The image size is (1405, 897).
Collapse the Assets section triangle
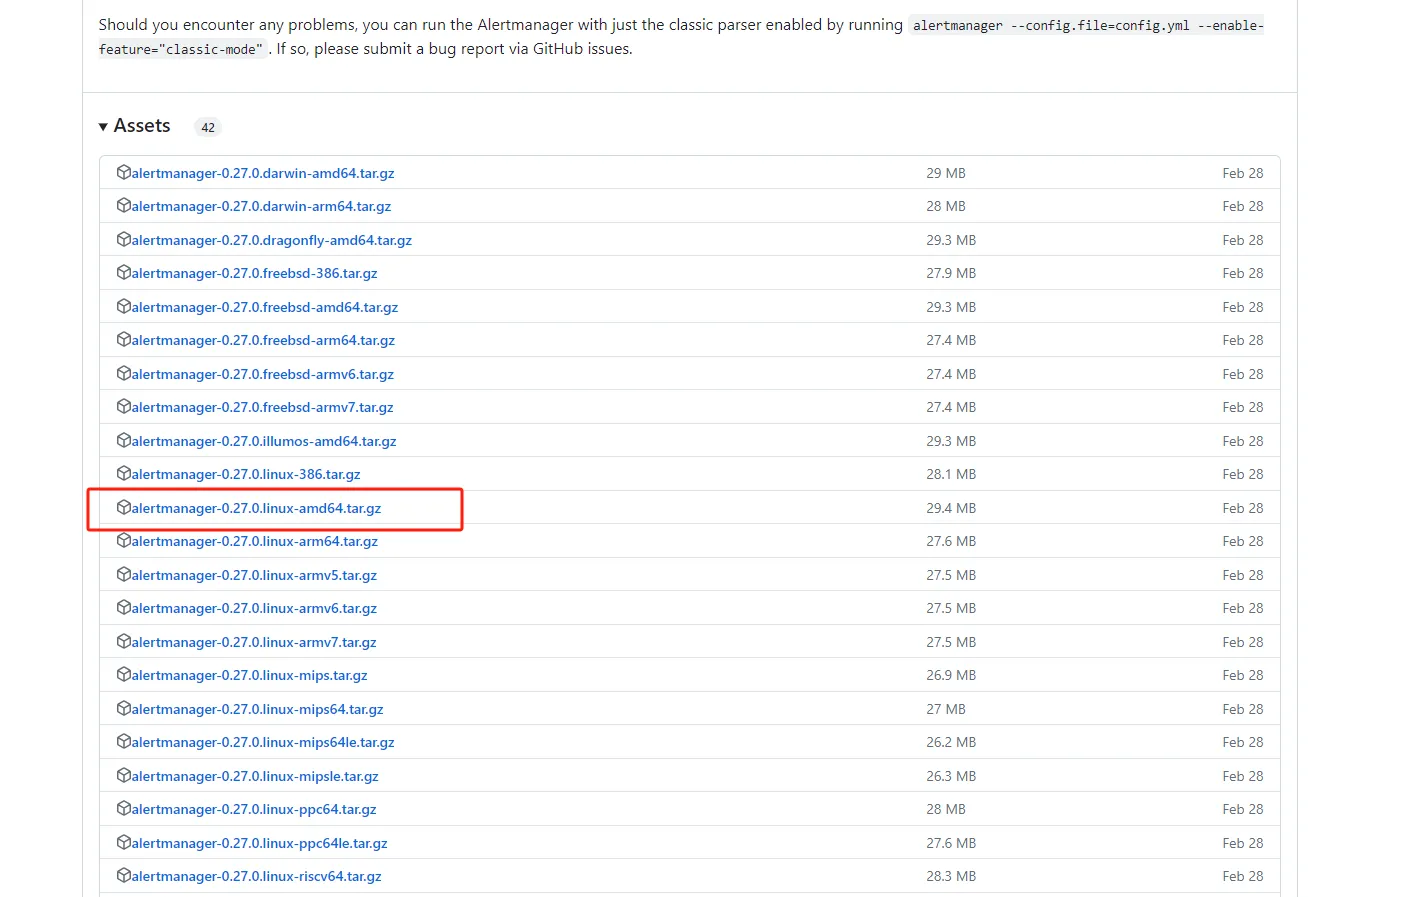pyautogui.click(x=103, y=127)
